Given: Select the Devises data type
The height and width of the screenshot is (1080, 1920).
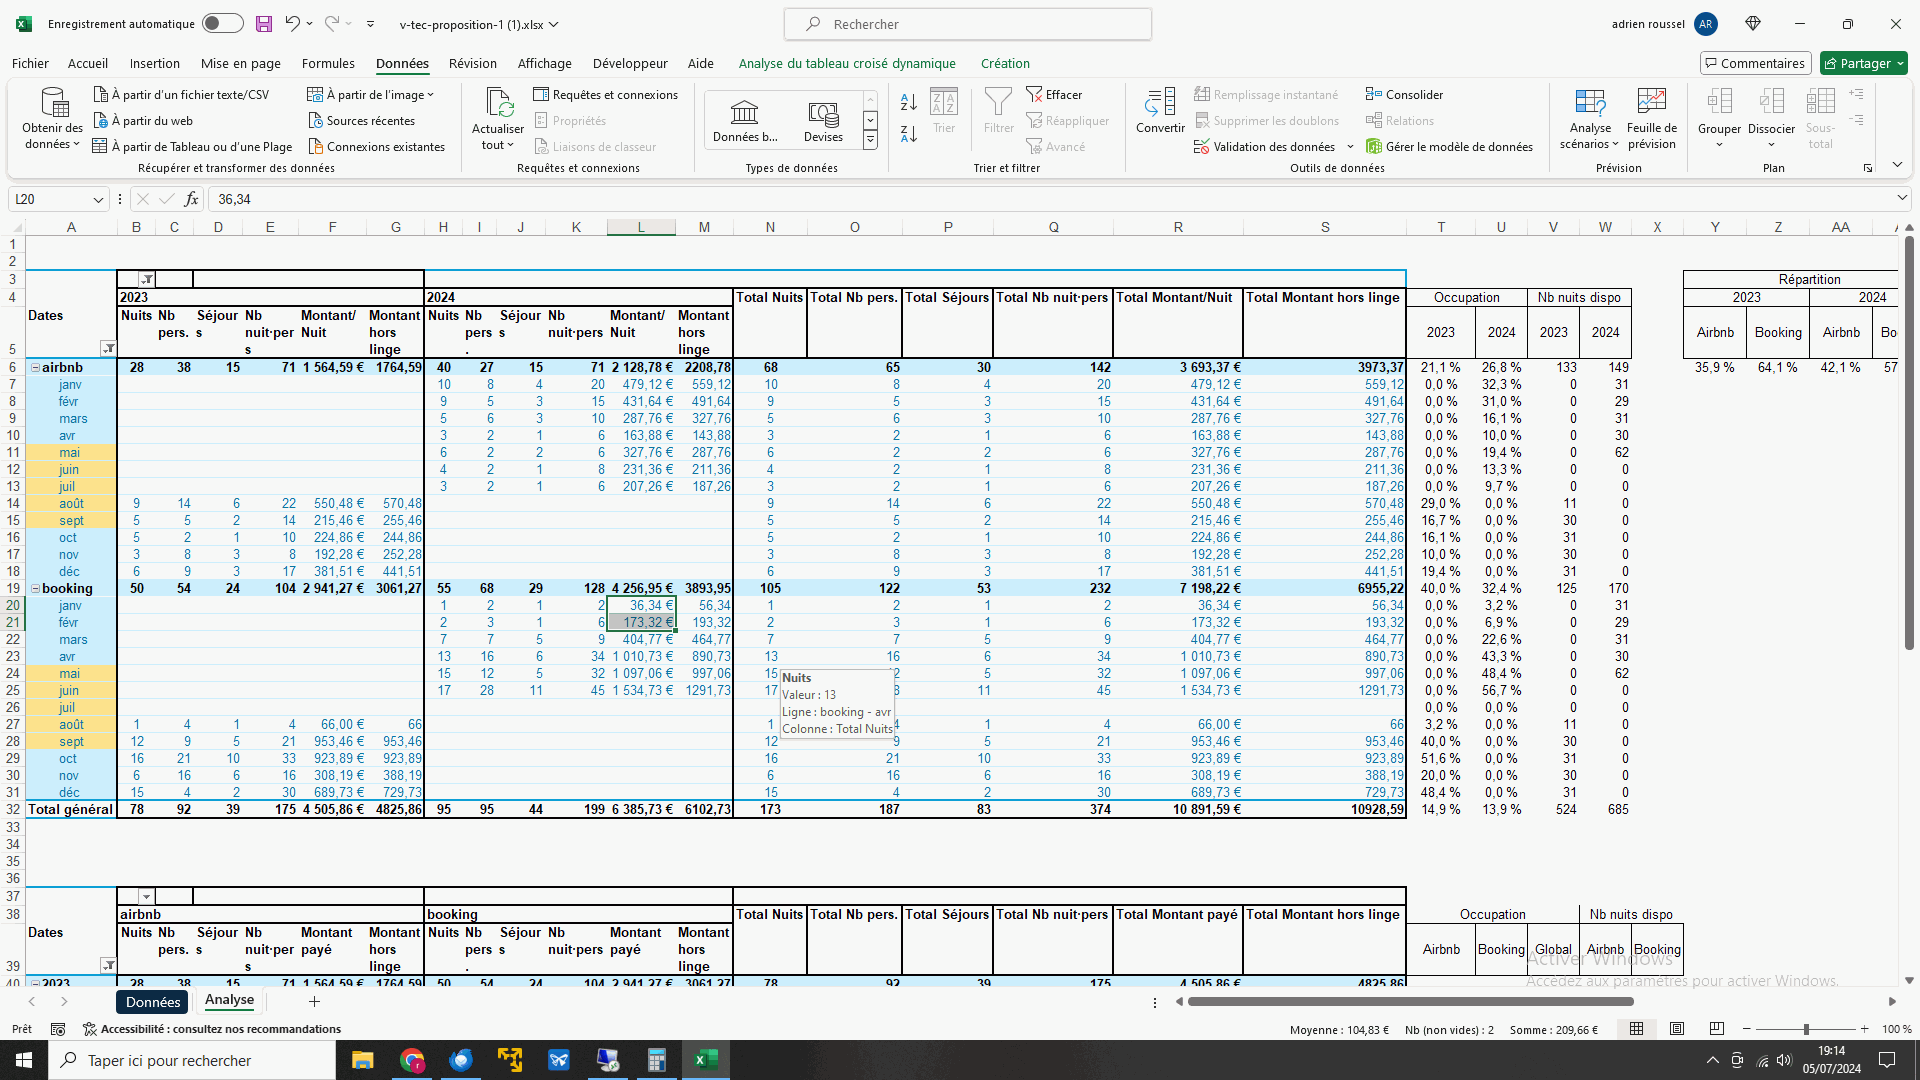Looking at the screenshot, I should click(x=823, y=120).
